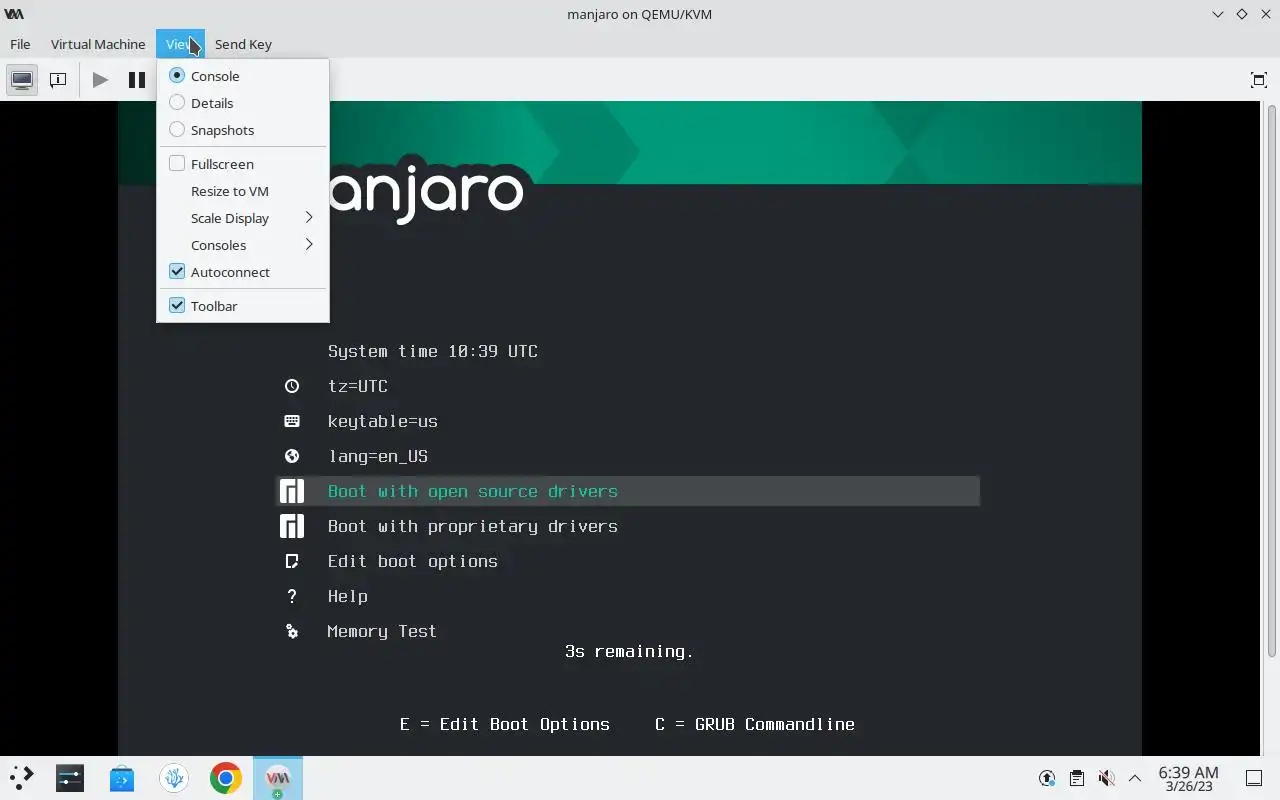Click the keytable keyboard icon
Screen dimensions: 1280x800
(292, 421)
